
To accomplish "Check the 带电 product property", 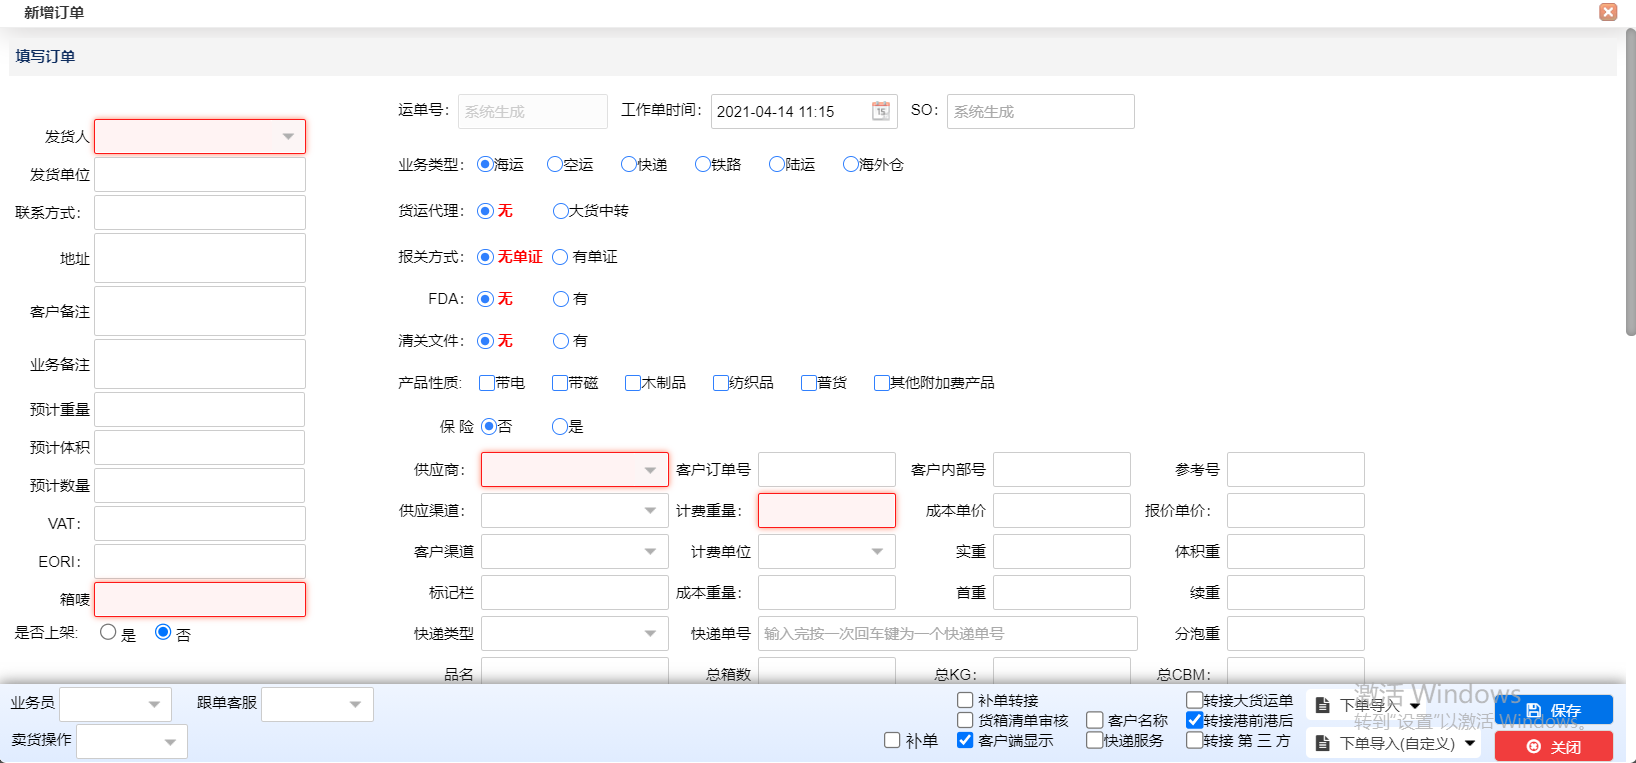I will [487, 383].
